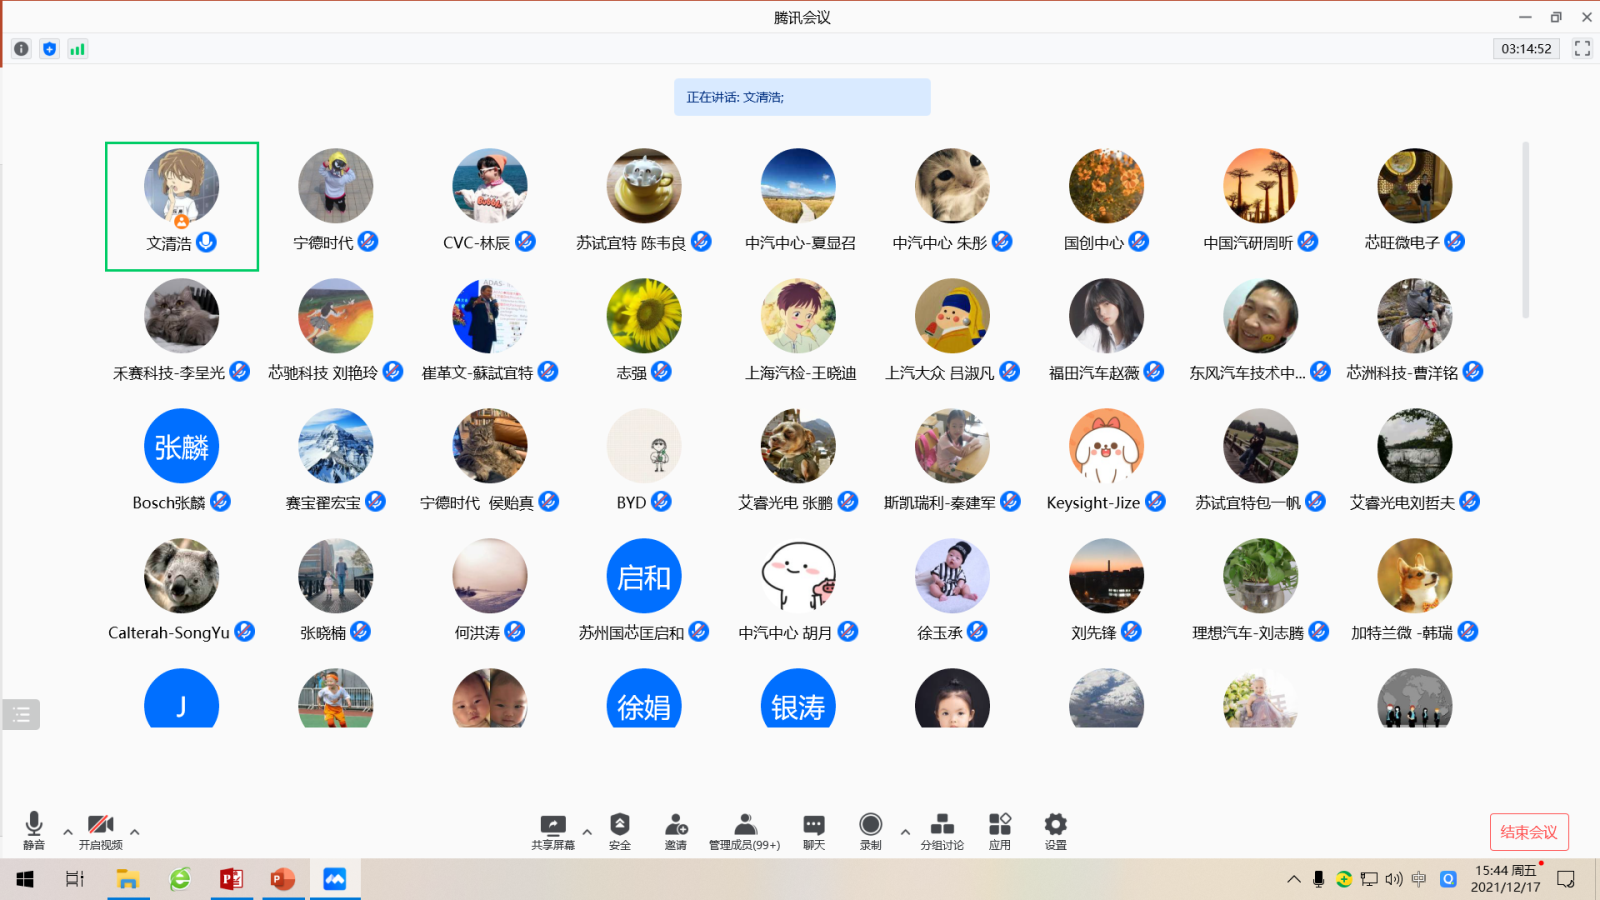Turn on the video camera

pos(100,830)
